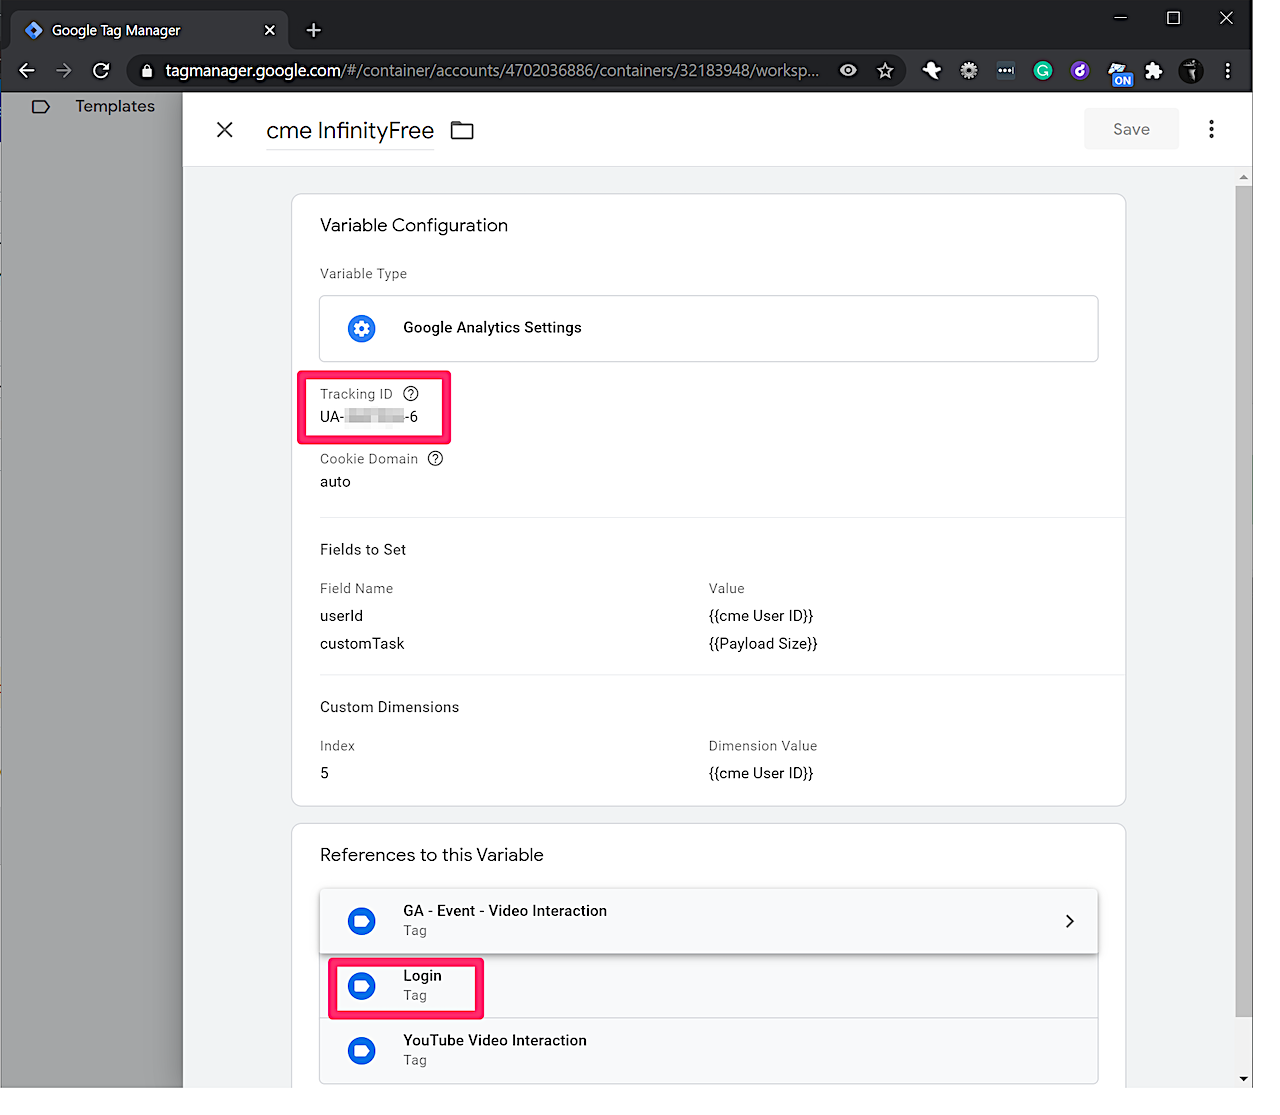The width and height of the screenshot is (1280, 1115).
Task: Open the Grammarly extension icon
Action: click(1043, 70)
